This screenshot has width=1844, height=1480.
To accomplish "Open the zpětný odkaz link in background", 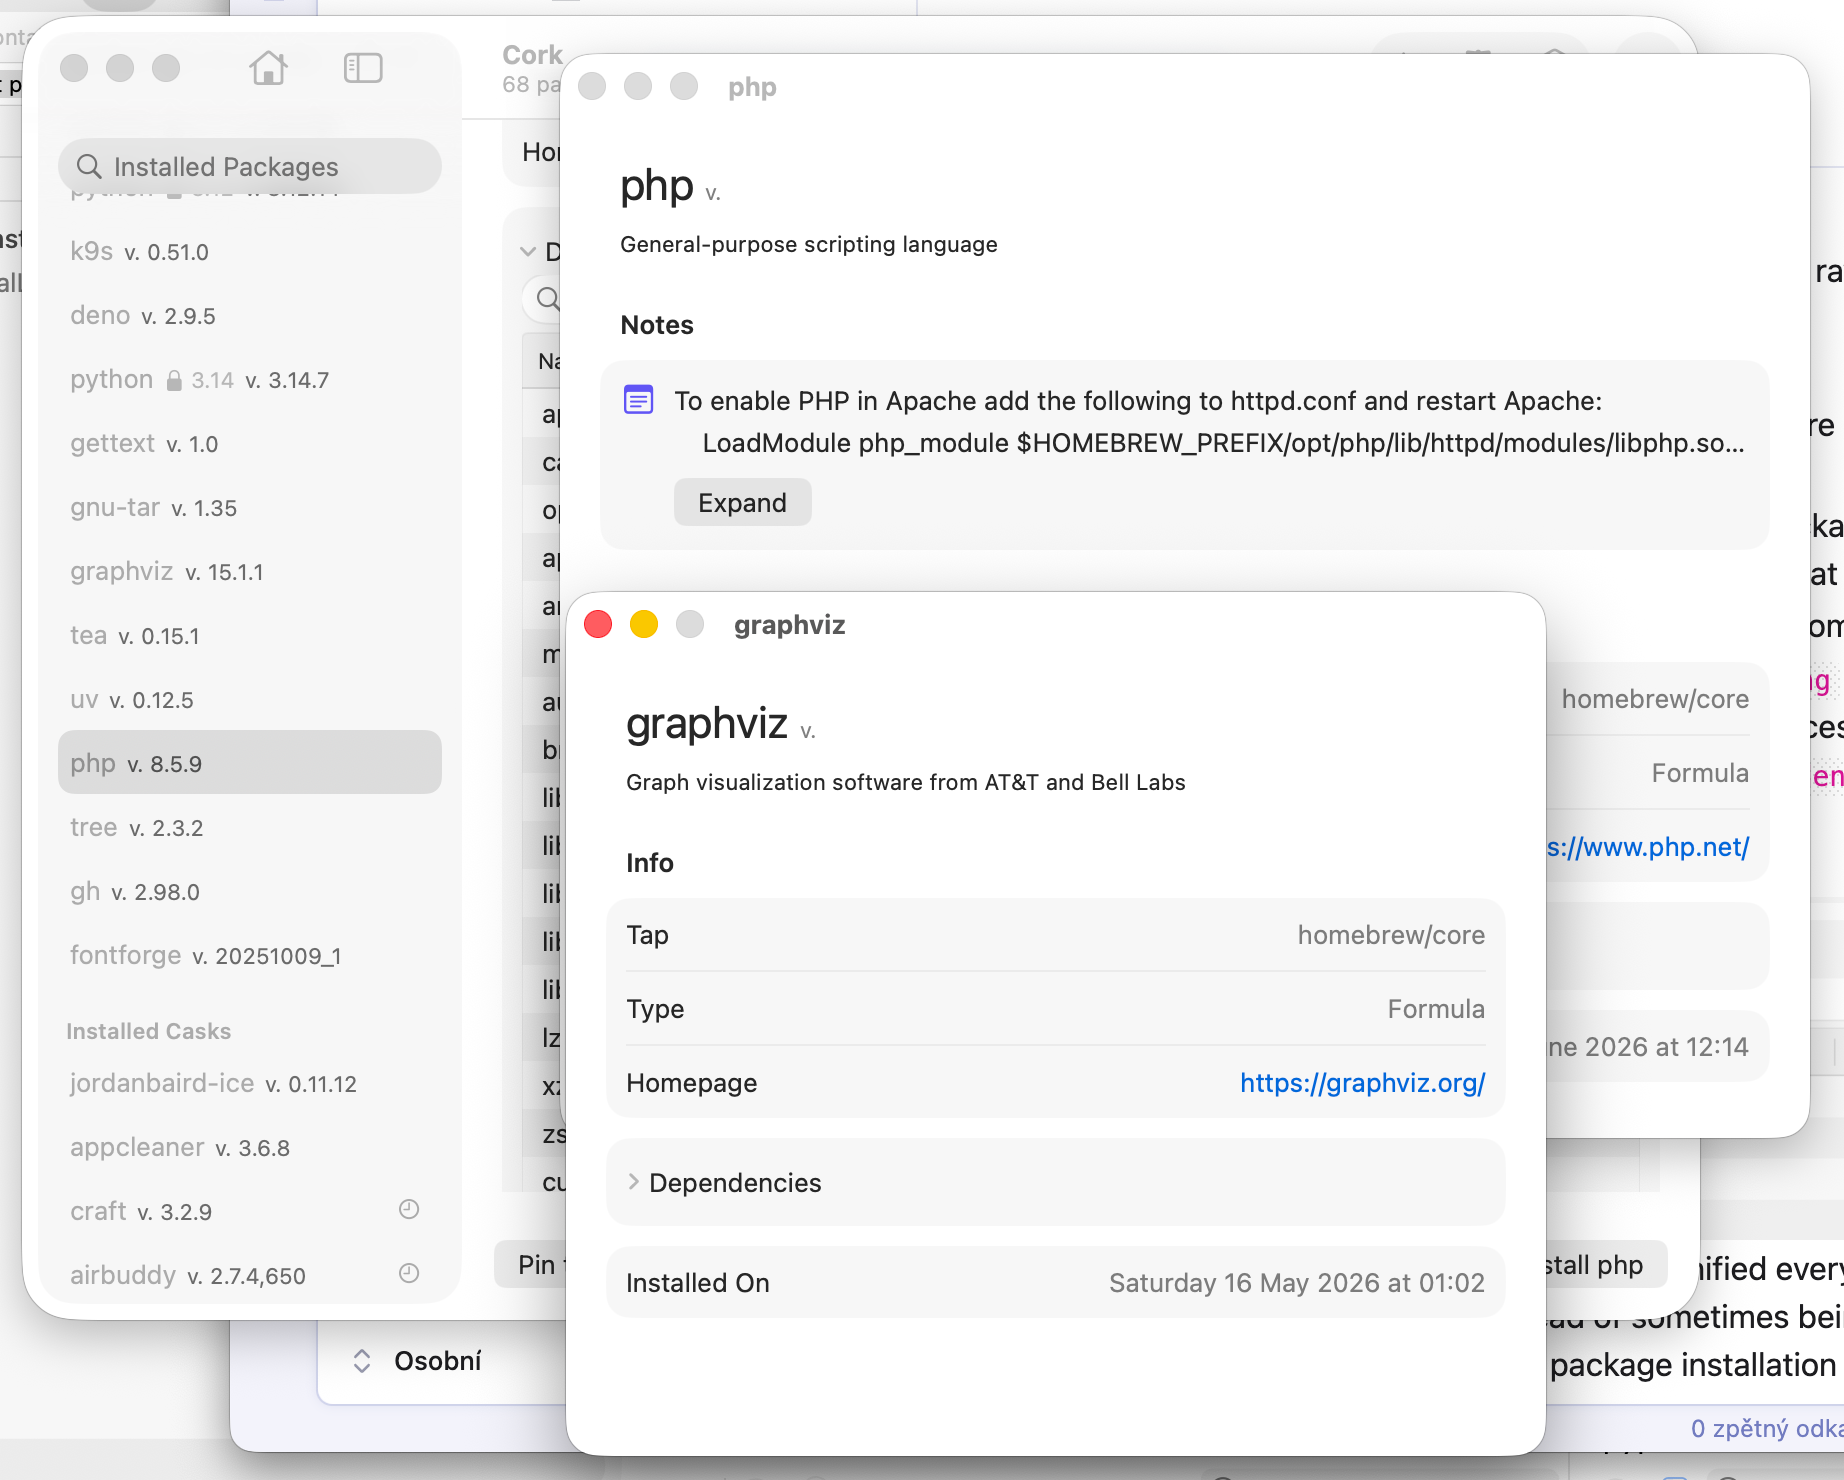I will tap(1767, 1428).
